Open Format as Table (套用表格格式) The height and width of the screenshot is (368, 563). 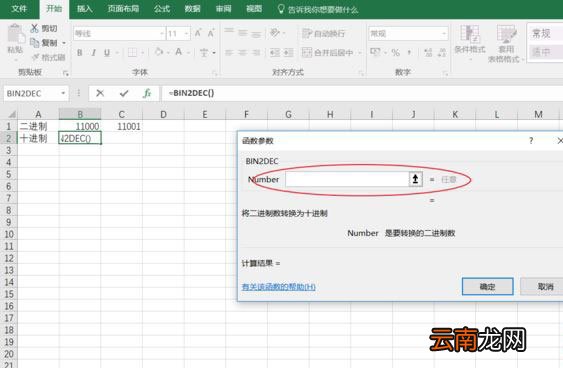[x=506, y=43]
